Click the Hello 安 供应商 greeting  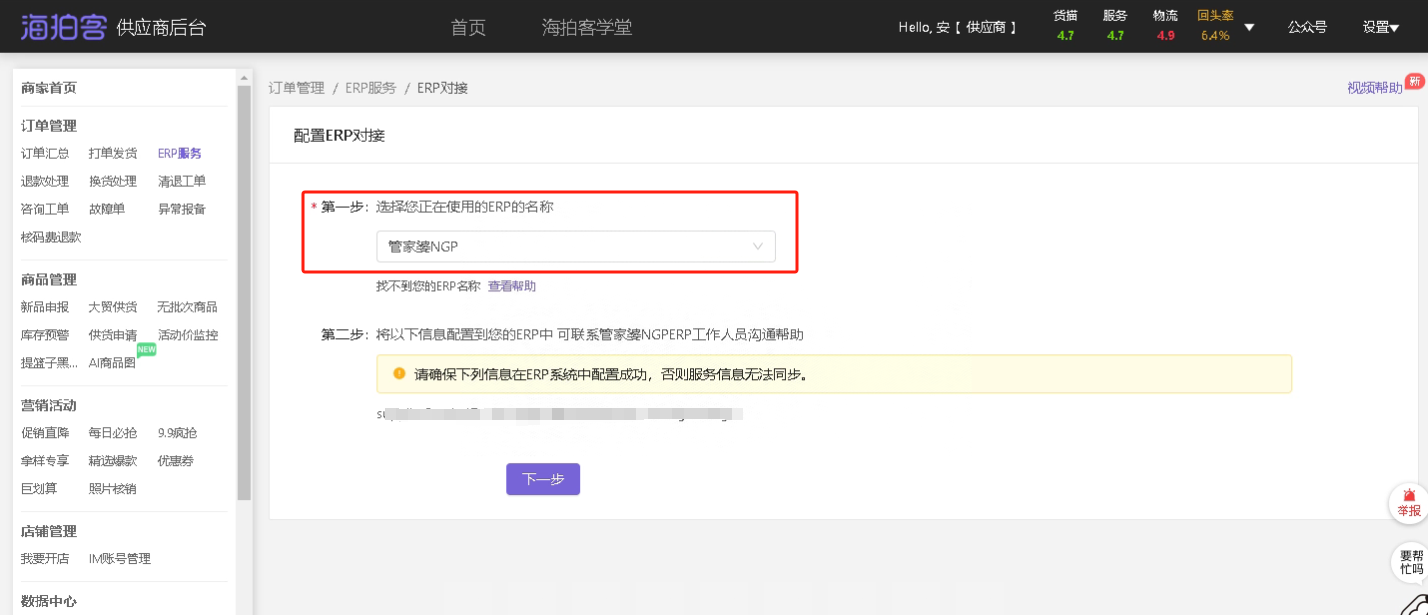coord(957,27)
